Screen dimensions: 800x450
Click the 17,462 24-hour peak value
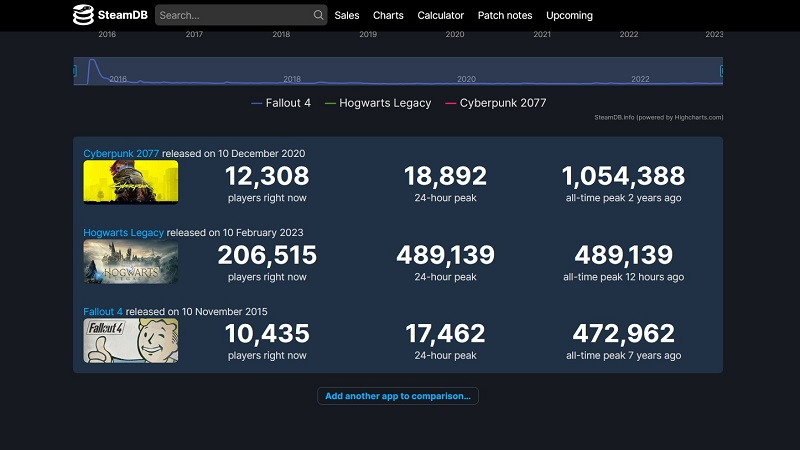[x=445, y=334]
